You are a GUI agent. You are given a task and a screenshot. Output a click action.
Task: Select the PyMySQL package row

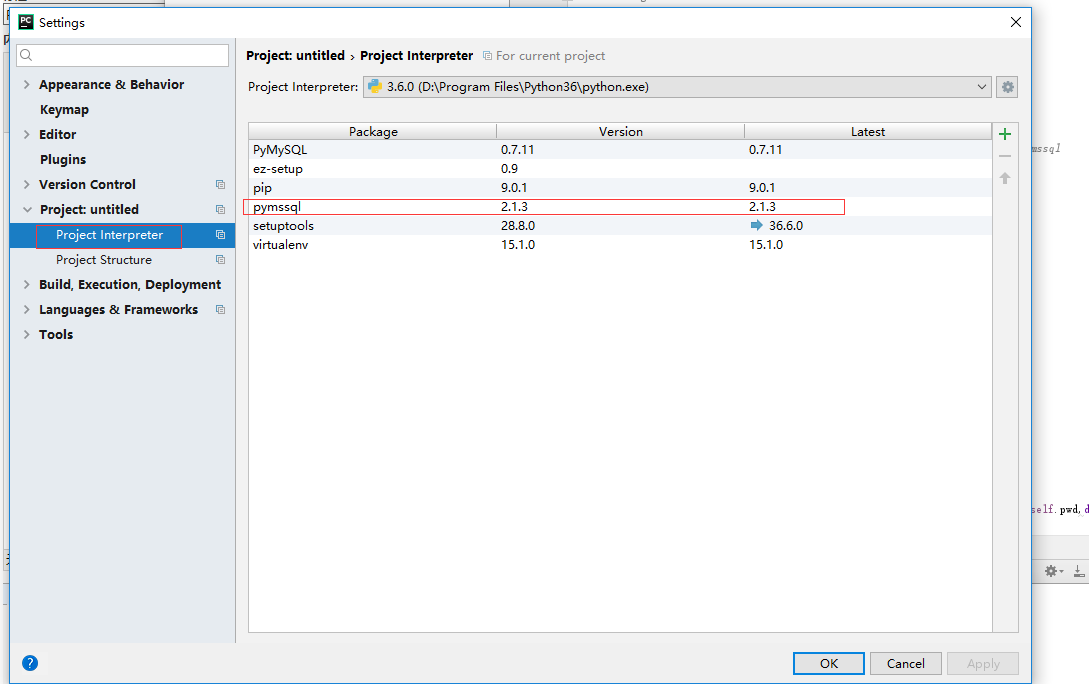pos(620,149)
